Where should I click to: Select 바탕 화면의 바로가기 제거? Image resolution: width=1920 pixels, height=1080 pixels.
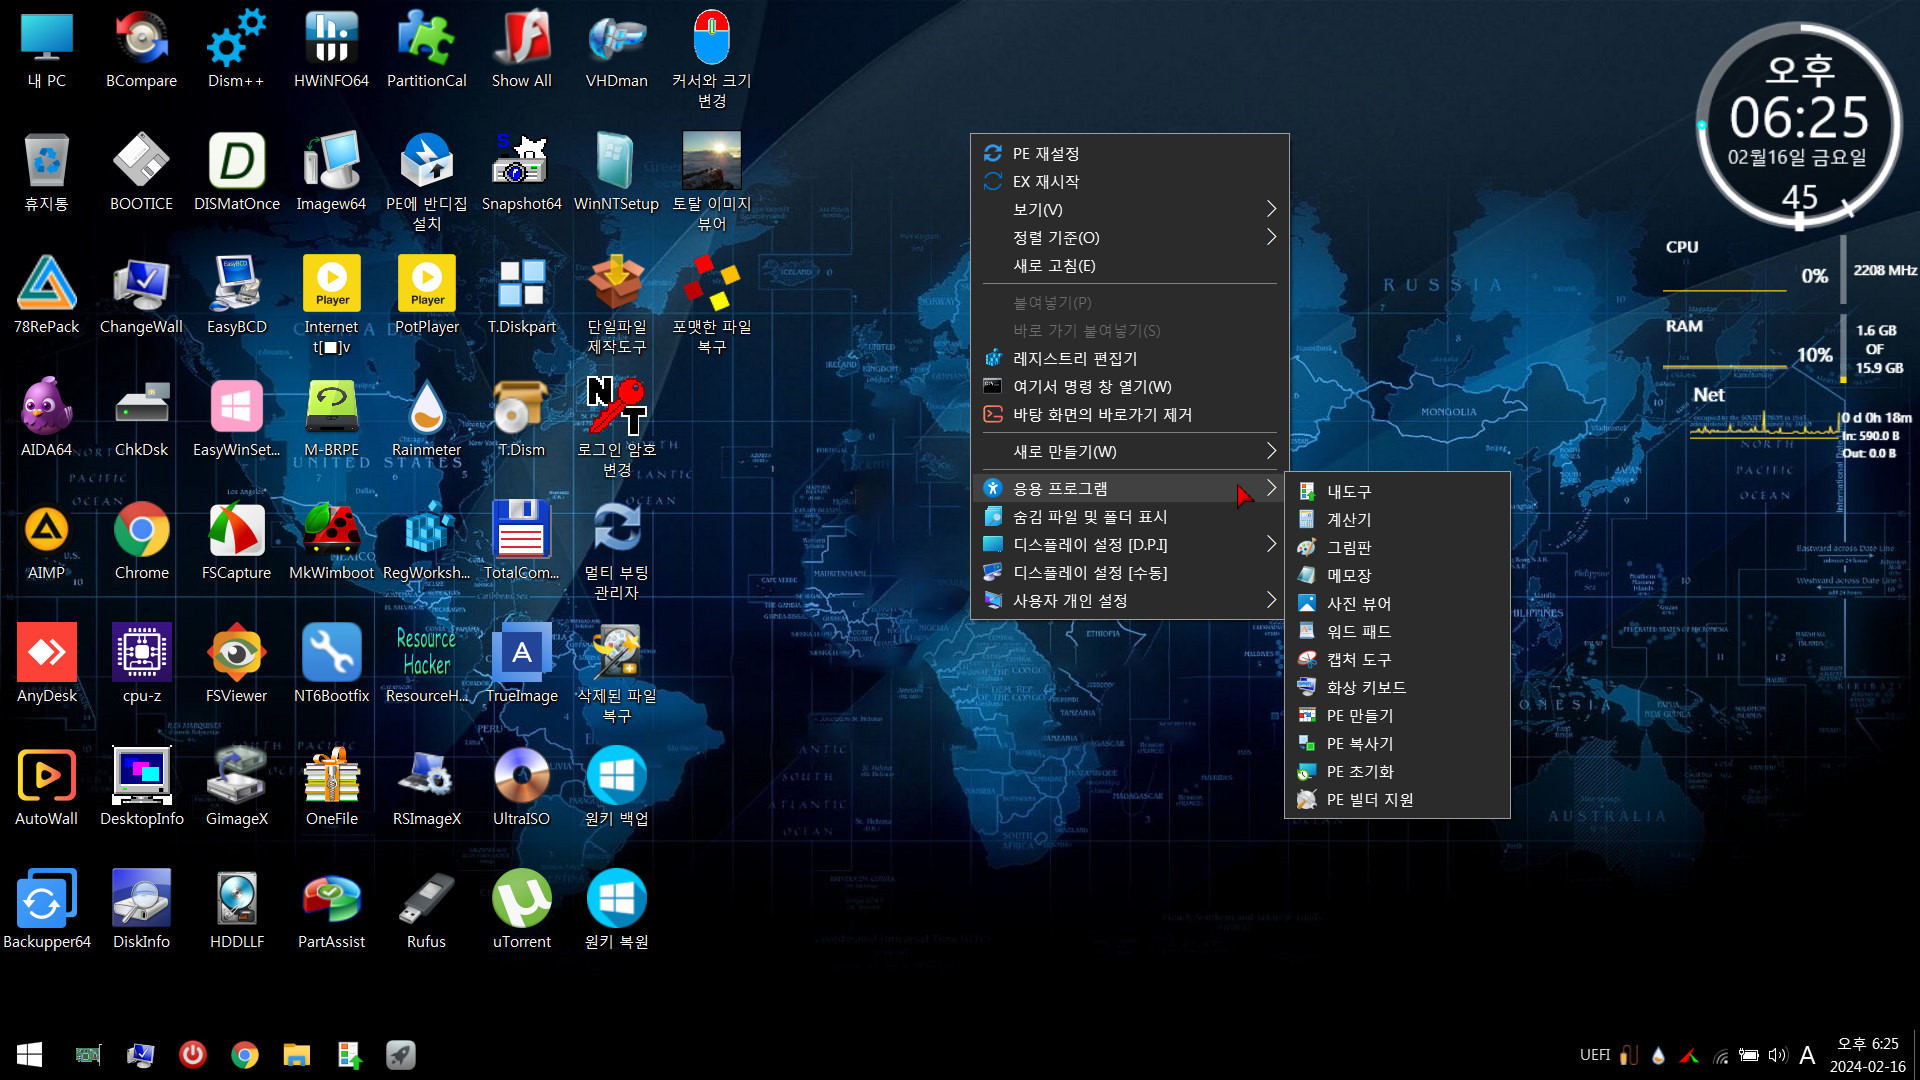pos(1129,415)
